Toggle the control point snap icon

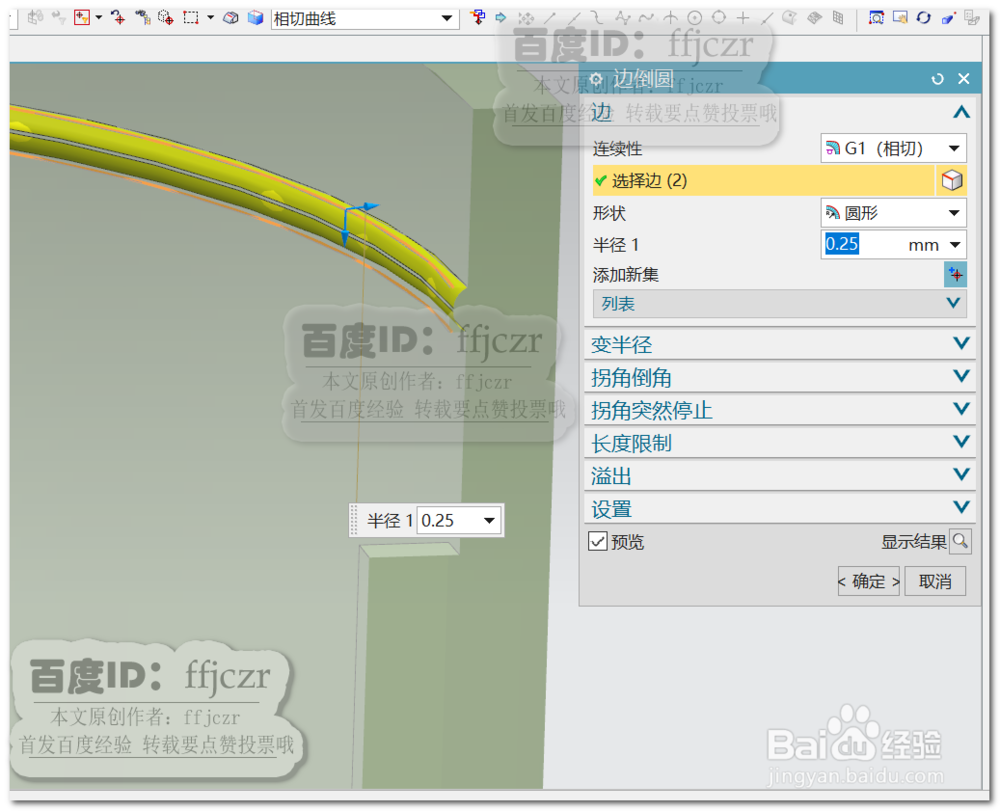coord(622,17)
